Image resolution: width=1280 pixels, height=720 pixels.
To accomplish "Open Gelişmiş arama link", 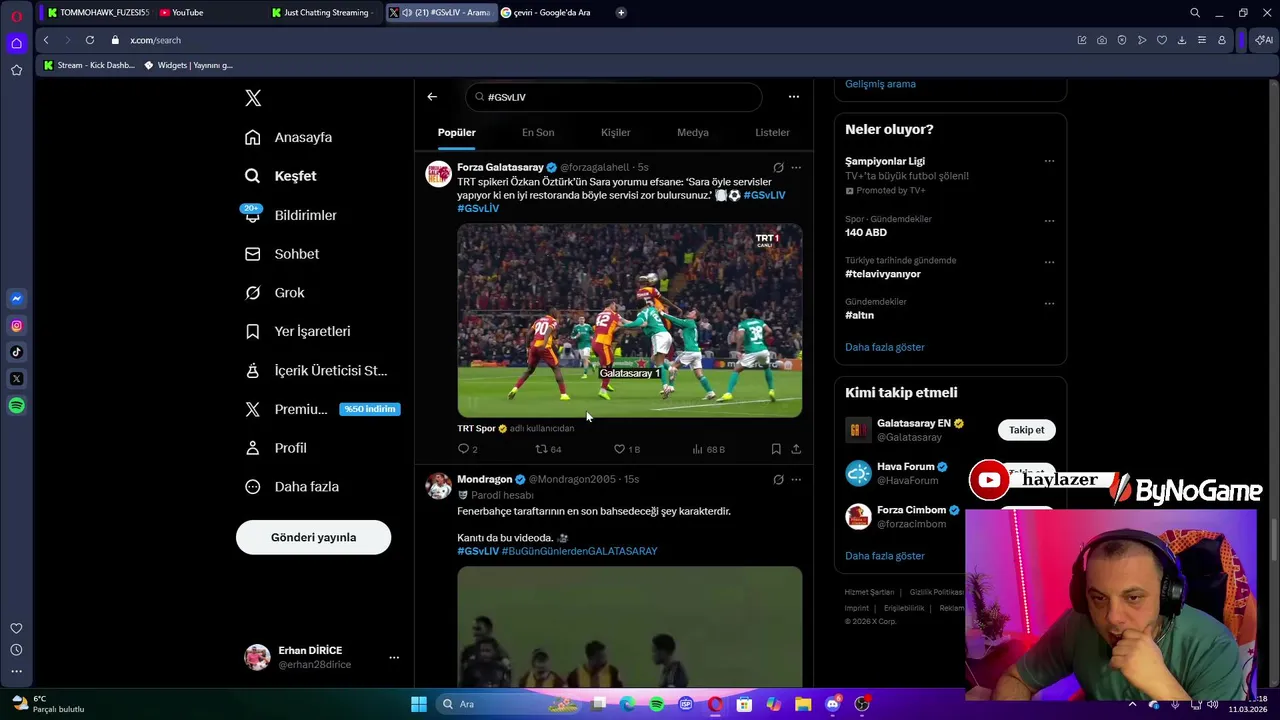I will 880,84.
